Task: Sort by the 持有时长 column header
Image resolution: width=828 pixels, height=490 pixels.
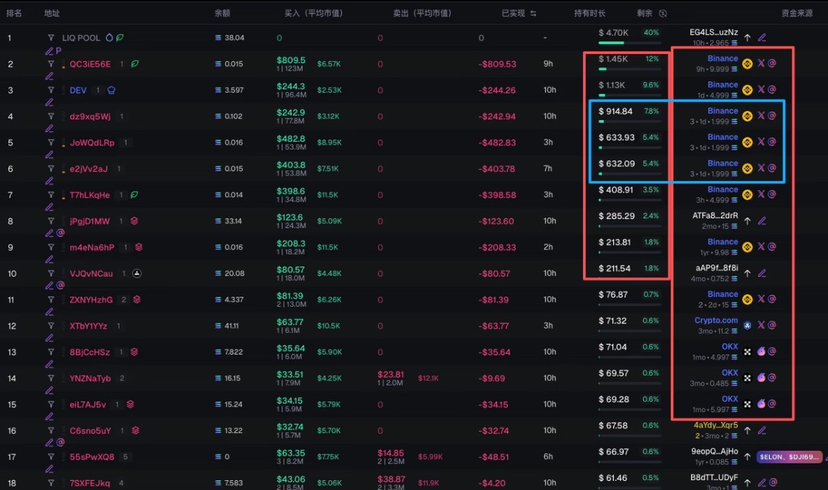Action: click(590, 13)
